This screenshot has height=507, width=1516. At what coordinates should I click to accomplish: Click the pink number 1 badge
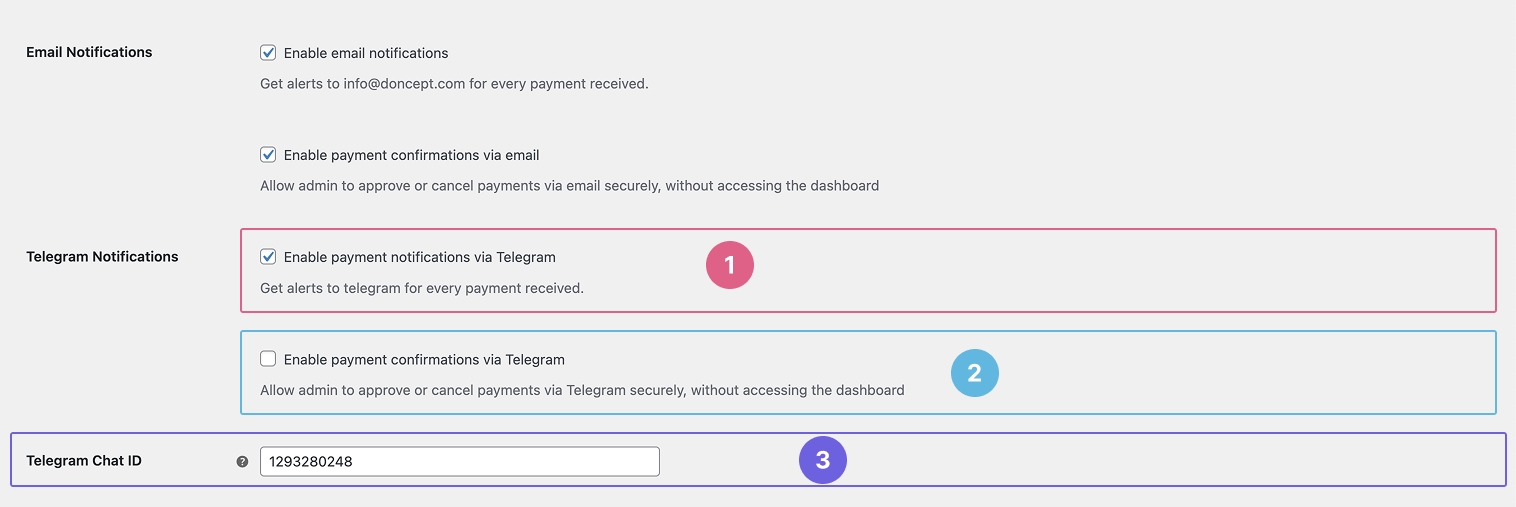click(x=729, y=265)
